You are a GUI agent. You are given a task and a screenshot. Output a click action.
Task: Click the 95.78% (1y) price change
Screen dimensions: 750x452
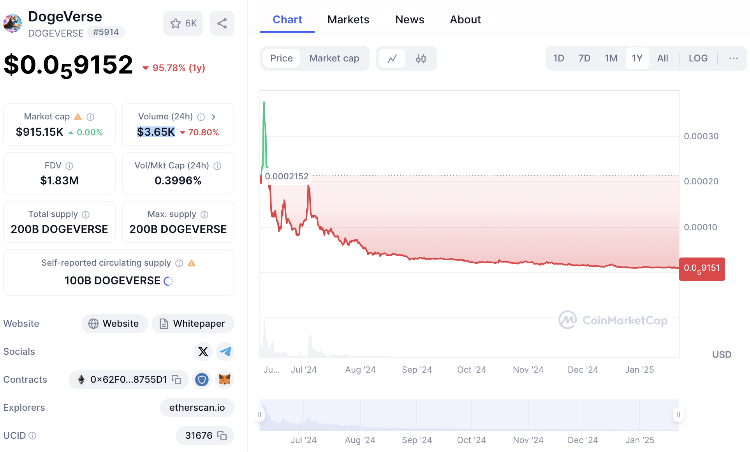pos(174,68)
